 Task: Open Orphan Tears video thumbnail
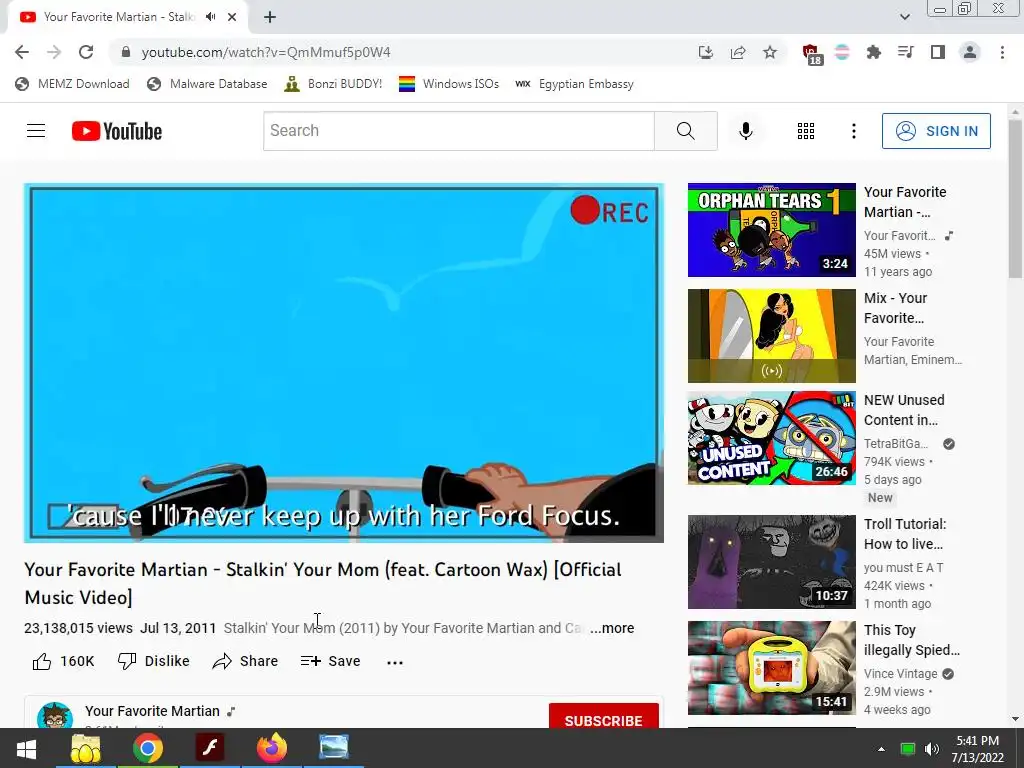tap(771, 230)
